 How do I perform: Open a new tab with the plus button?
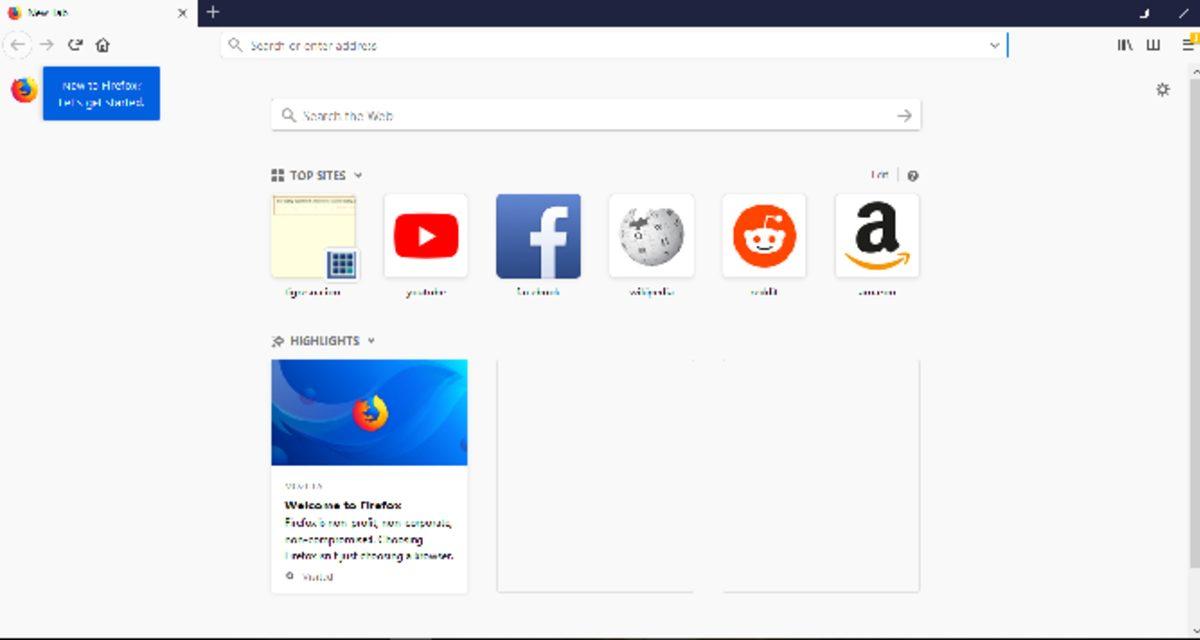click(213, 14)
